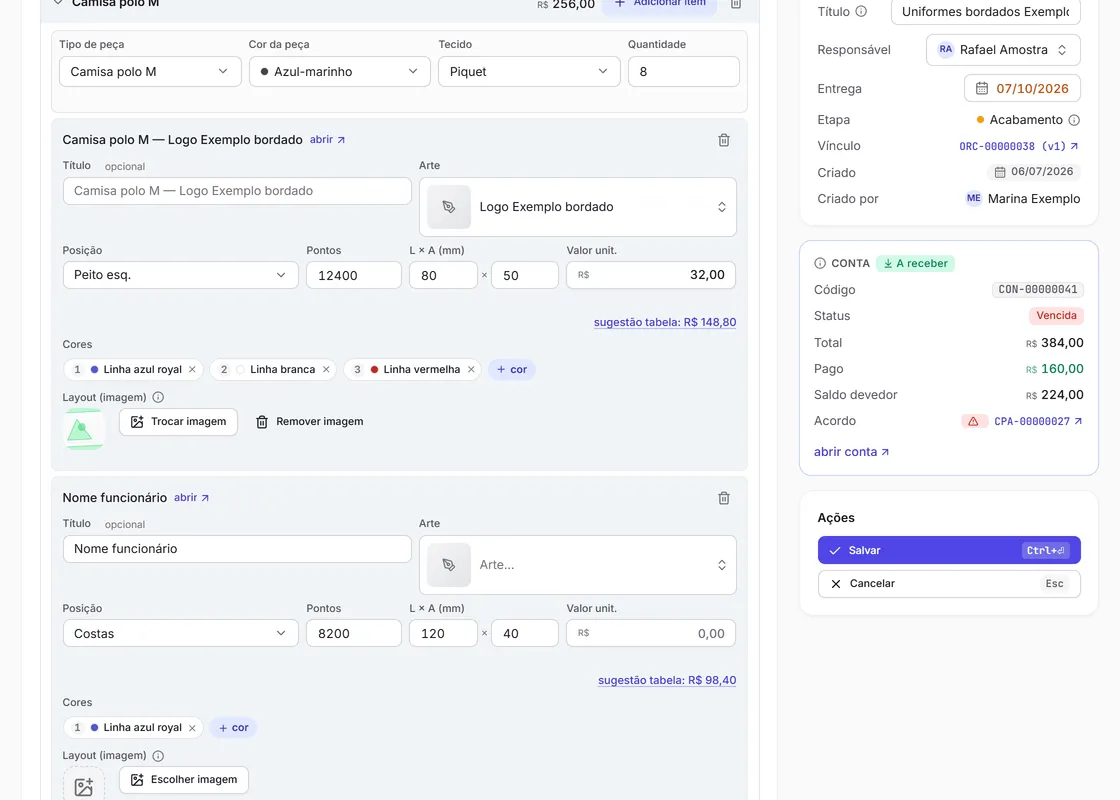Image resolution: width=1120 pixels, height=800 pixels.
Task: Open the Tipo de peça dropdown
Action: [150, 71]
